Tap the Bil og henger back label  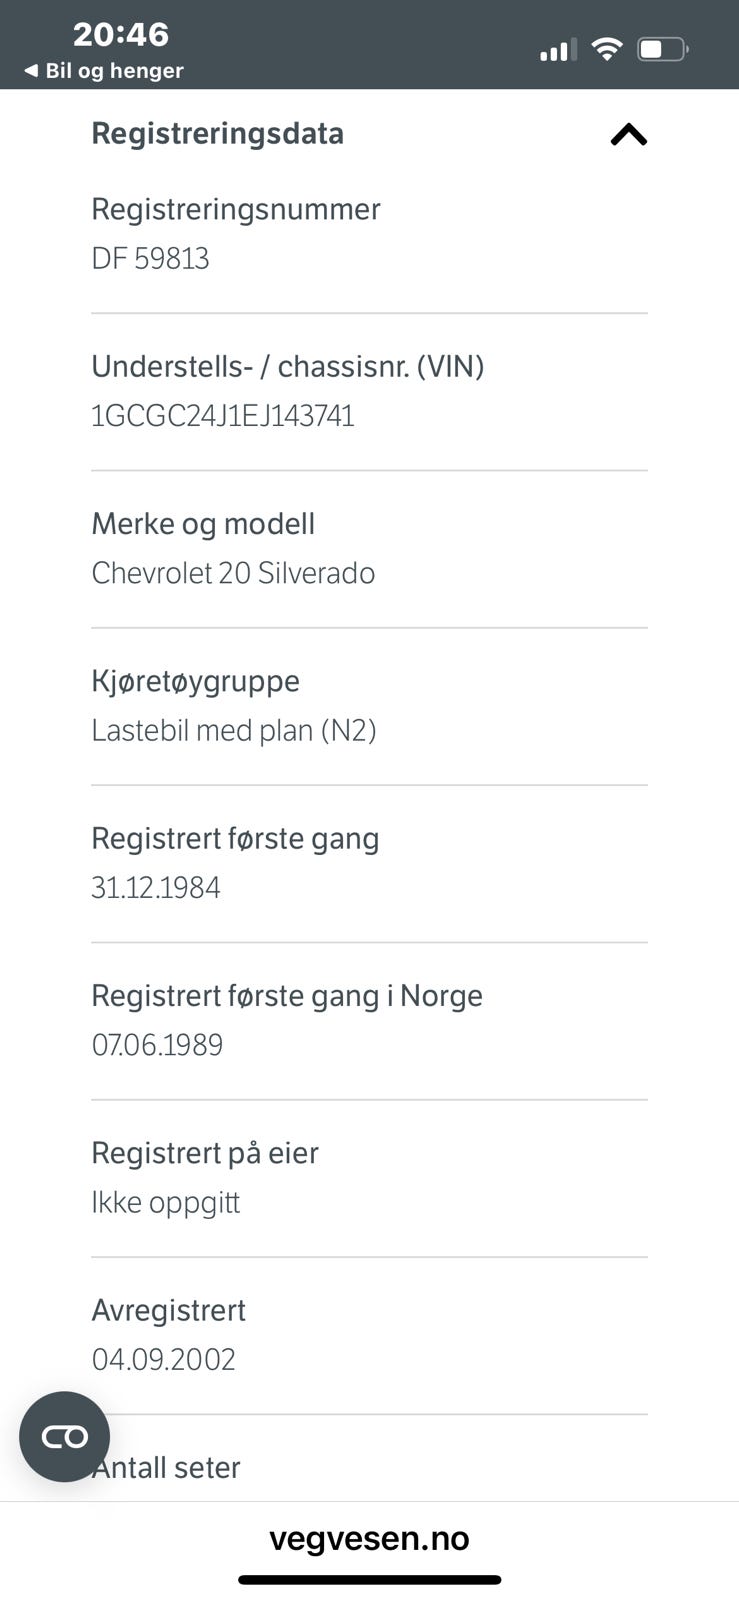click(115, 71)
